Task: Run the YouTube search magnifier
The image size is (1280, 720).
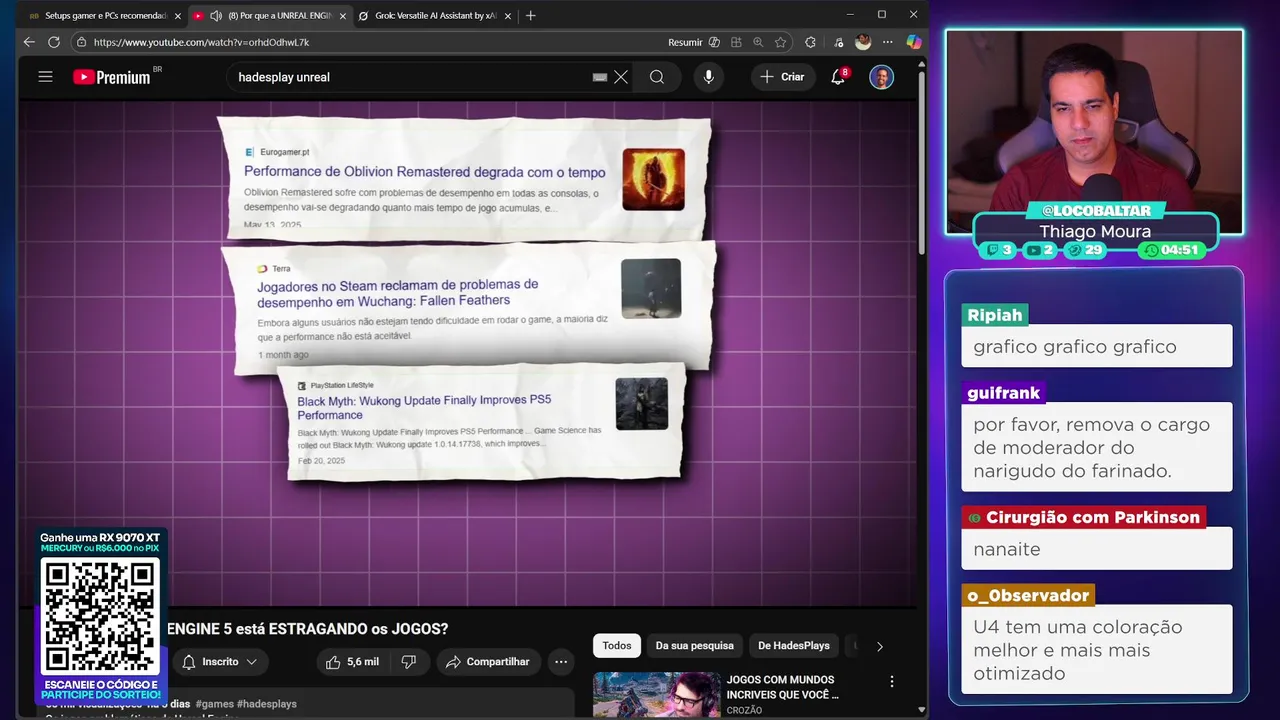Action: coord(657,77)
